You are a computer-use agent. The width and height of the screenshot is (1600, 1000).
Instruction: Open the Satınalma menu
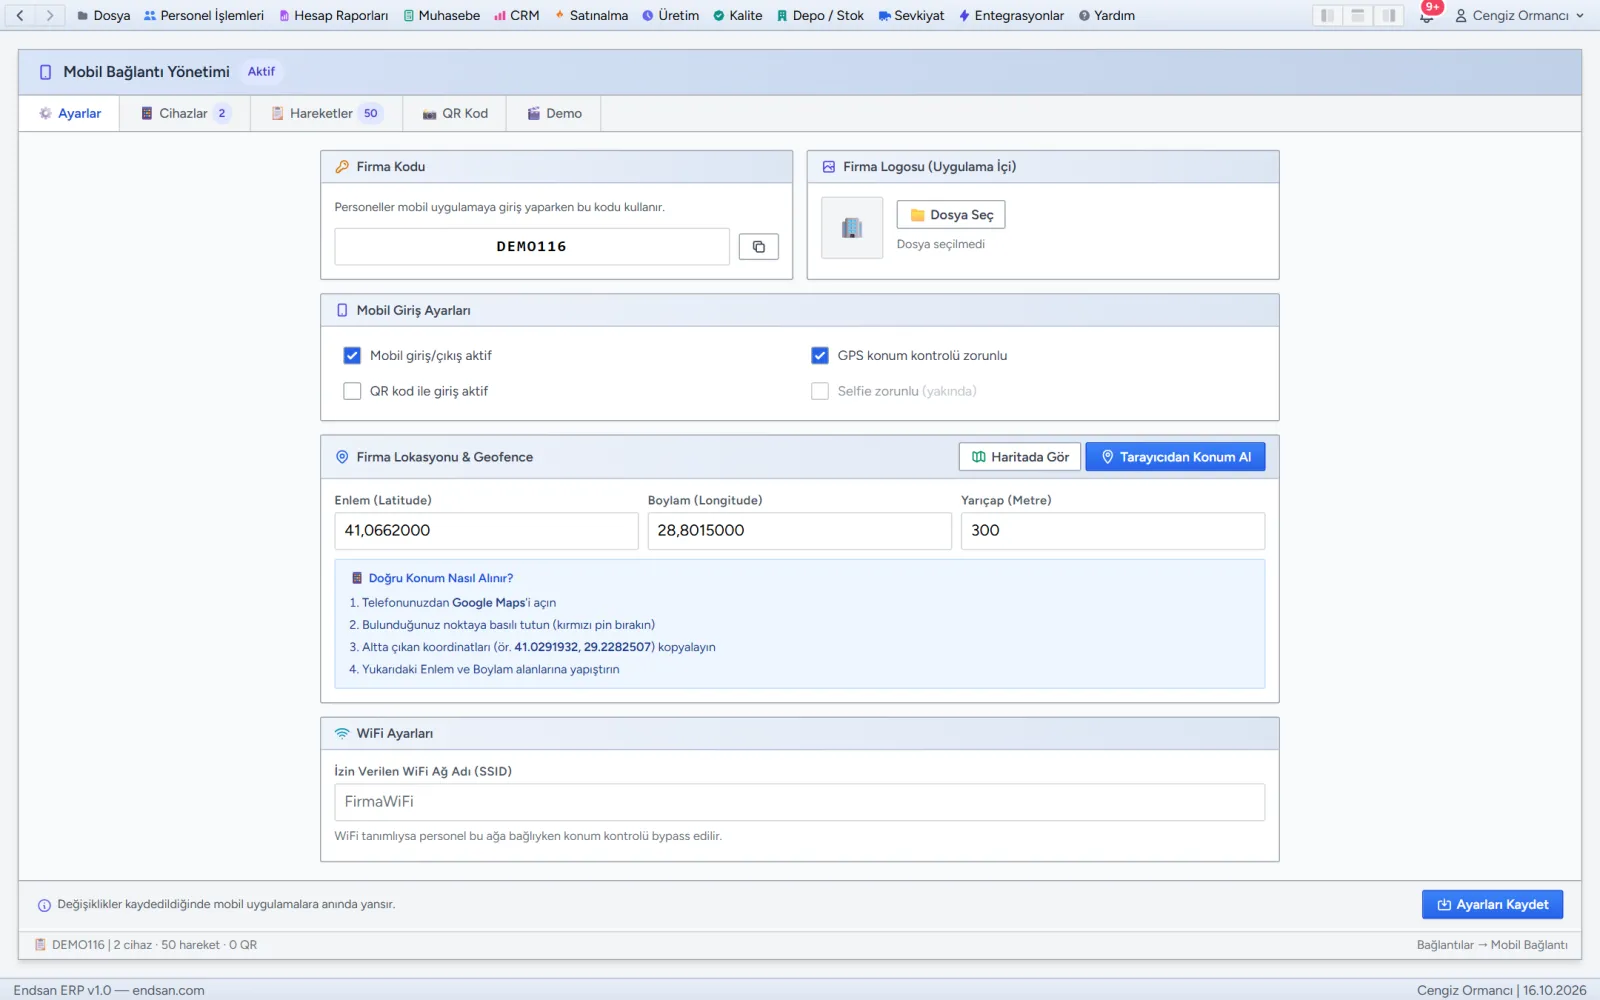coord(591,15)
